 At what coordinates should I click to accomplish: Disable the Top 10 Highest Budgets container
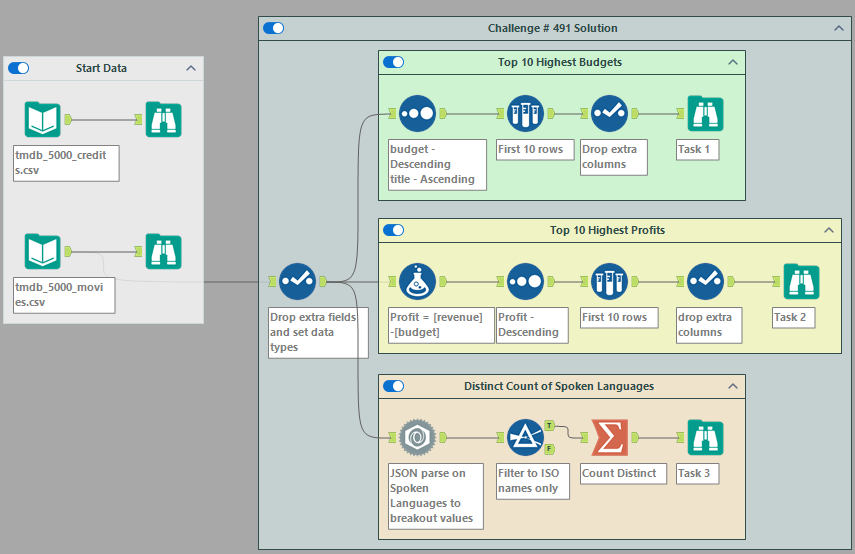coord(394,62)
